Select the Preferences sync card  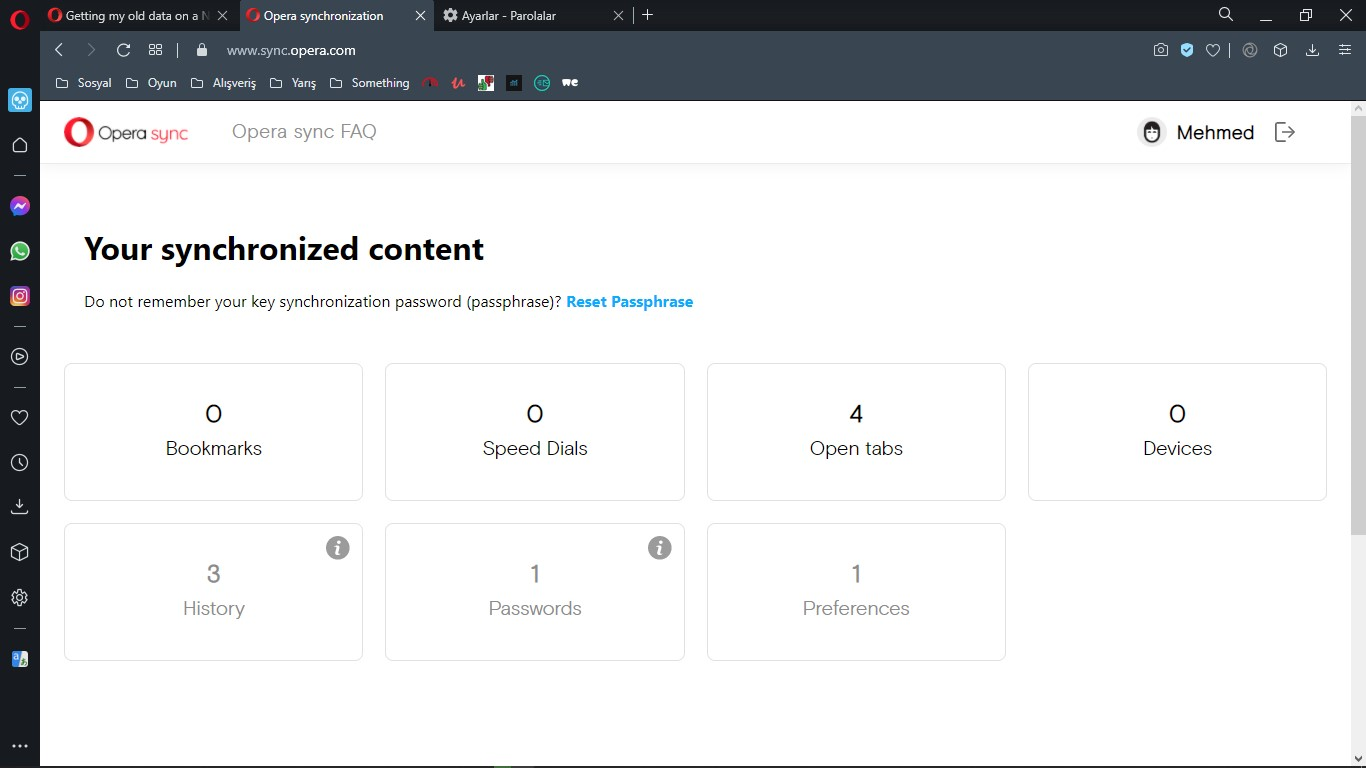point(856,592)
